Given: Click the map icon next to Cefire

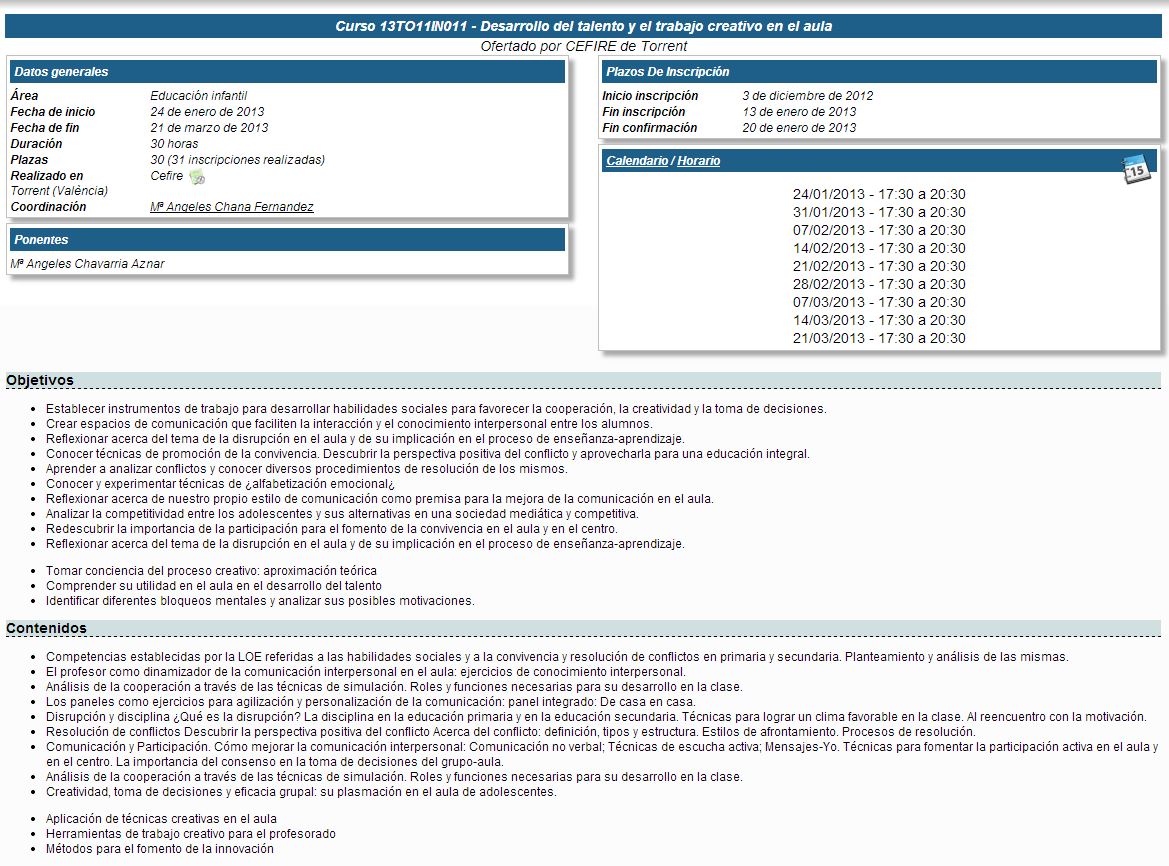Looking at the screenshot, I should click(197, 177).
